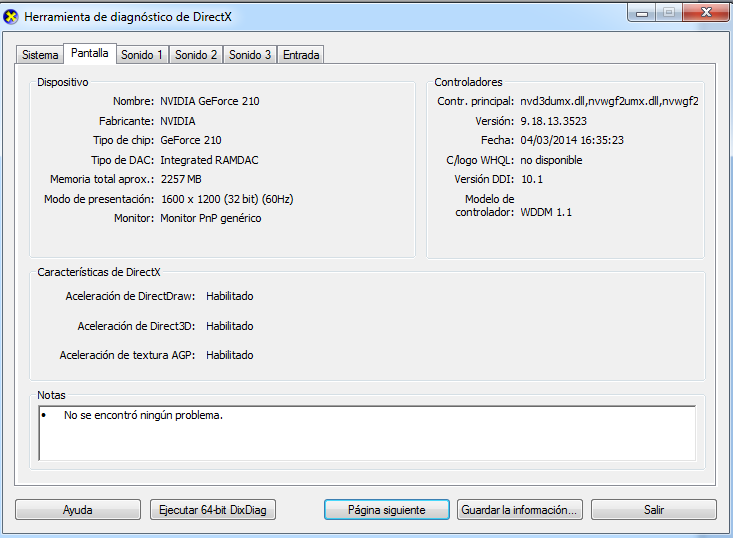Screen dimensions: 733x538
Task: Click the Dispositivo group label
Action: [63, 82]
